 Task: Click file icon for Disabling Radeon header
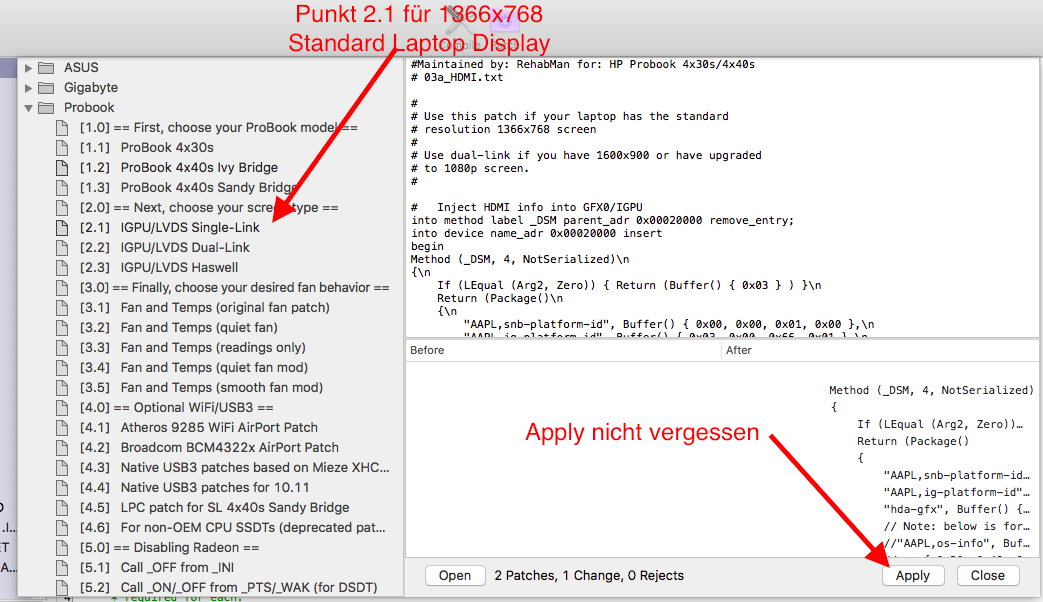pos(62,547)
